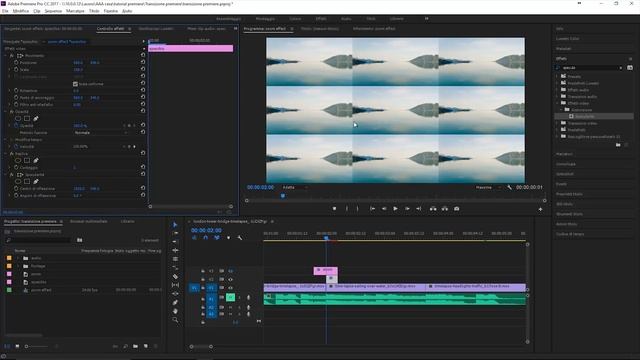Reset the Rotazione parameter
Viewport: 640px width, 360px height.
click(143, 90)
